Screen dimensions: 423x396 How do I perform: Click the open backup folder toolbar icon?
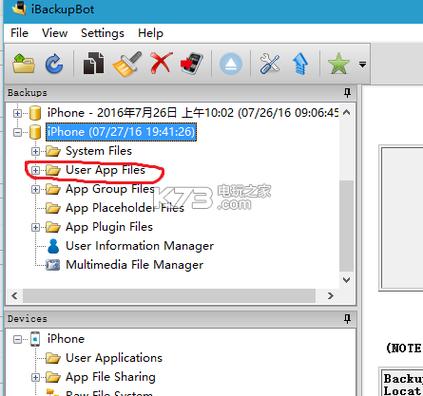pos(23,63)
